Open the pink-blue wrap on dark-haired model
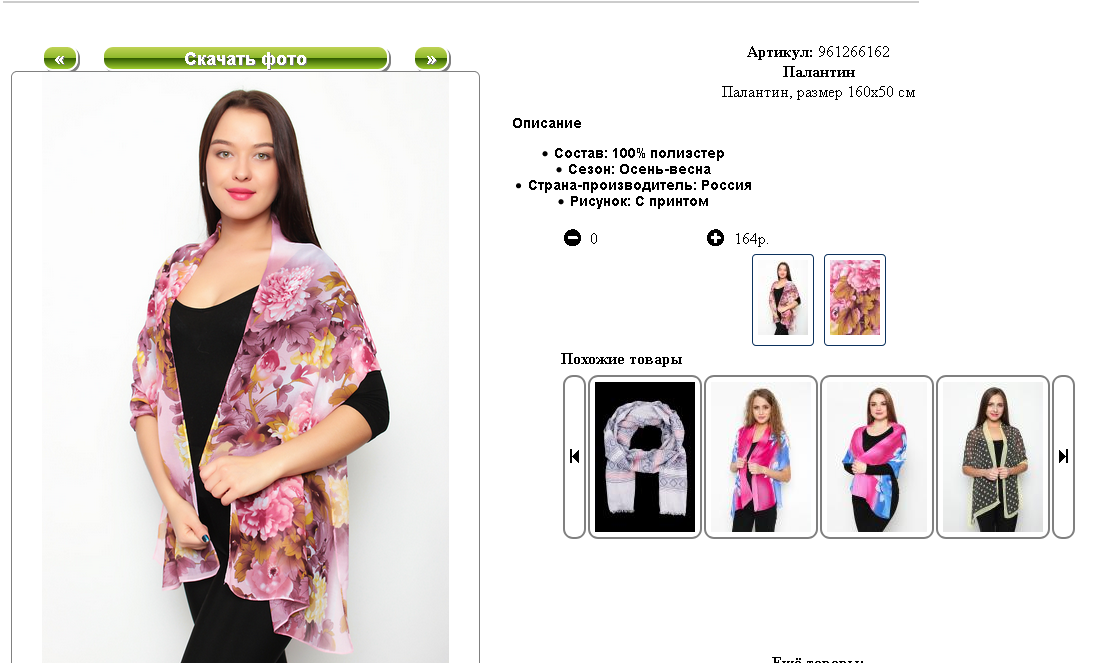Image resolution: width=1117 pixels, height=663 pixels. tap(877, 456)
